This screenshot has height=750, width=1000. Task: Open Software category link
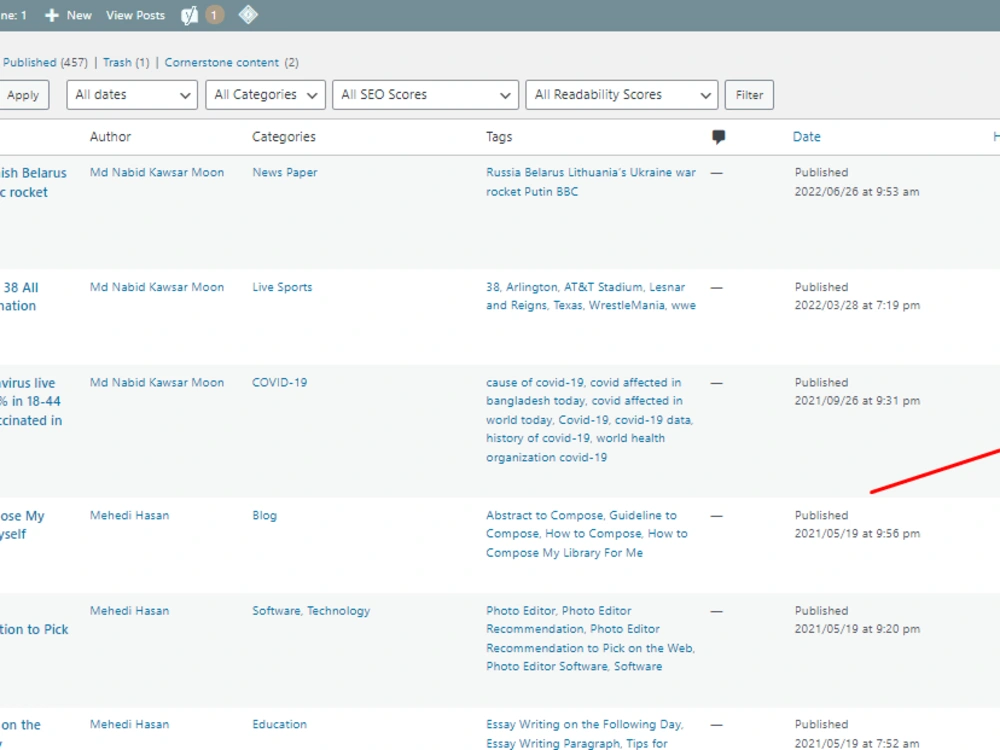pos(276,611)
